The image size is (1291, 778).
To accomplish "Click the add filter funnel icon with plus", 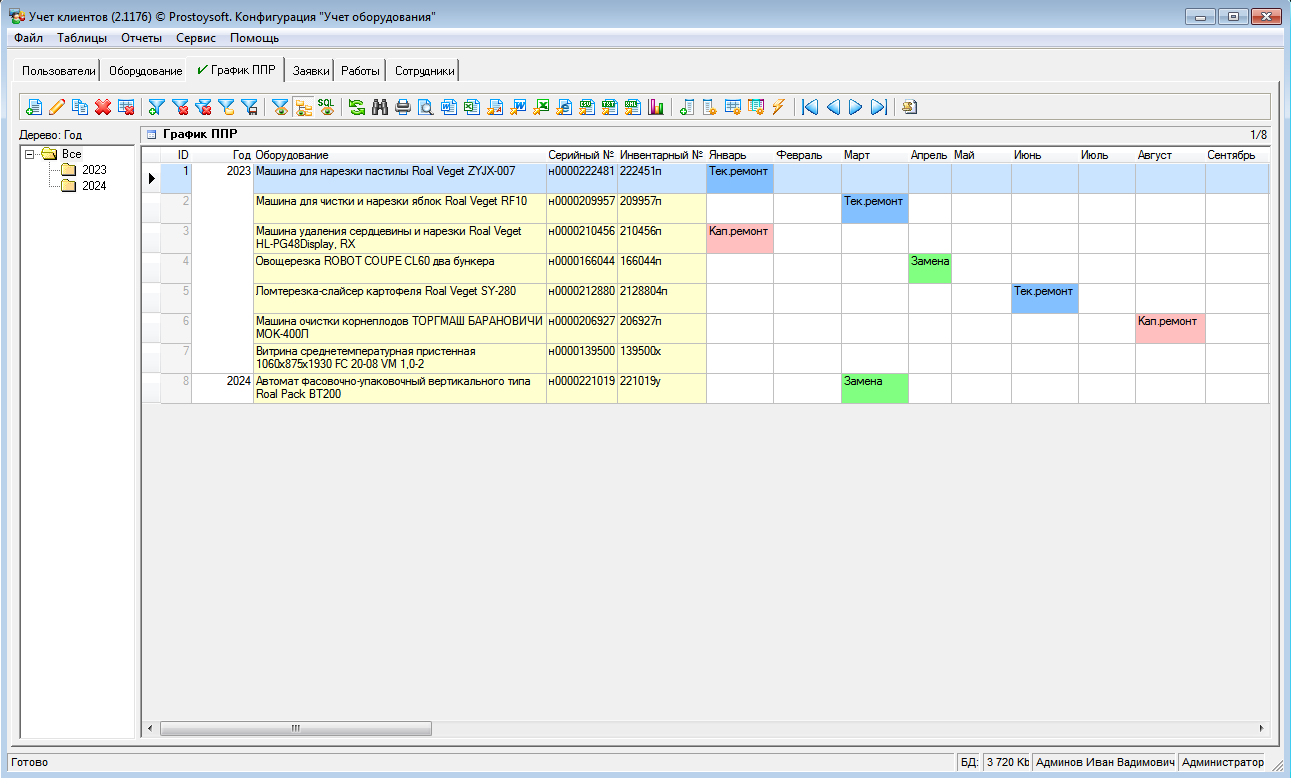I will [x=156, y=107].
